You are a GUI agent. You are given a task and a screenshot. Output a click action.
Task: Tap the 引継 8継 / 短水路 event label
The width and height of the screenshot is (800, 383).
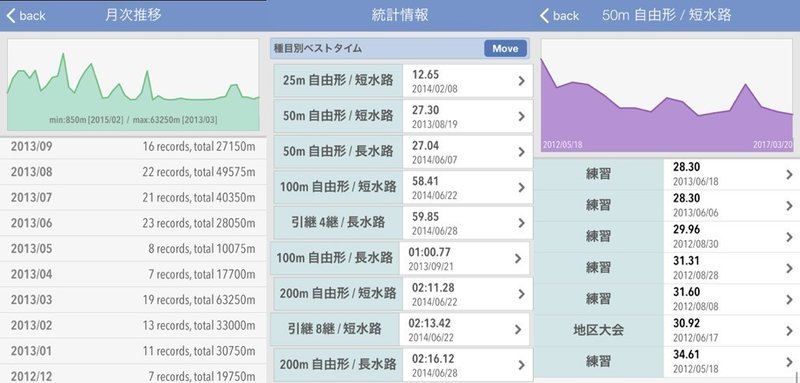pyautogui.click(x=334, y=329)
